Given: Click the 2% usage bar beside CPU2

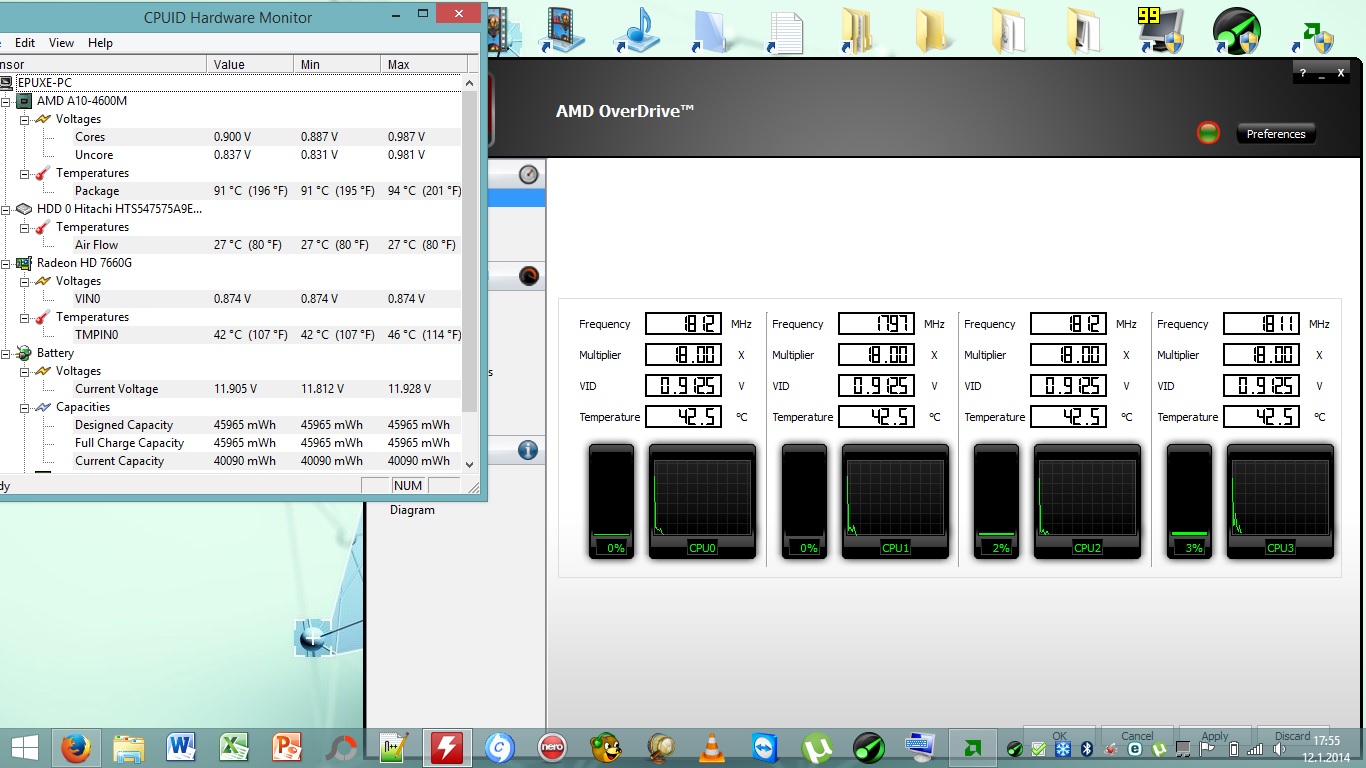Looking at the screenshot, I should pos(997,501).
